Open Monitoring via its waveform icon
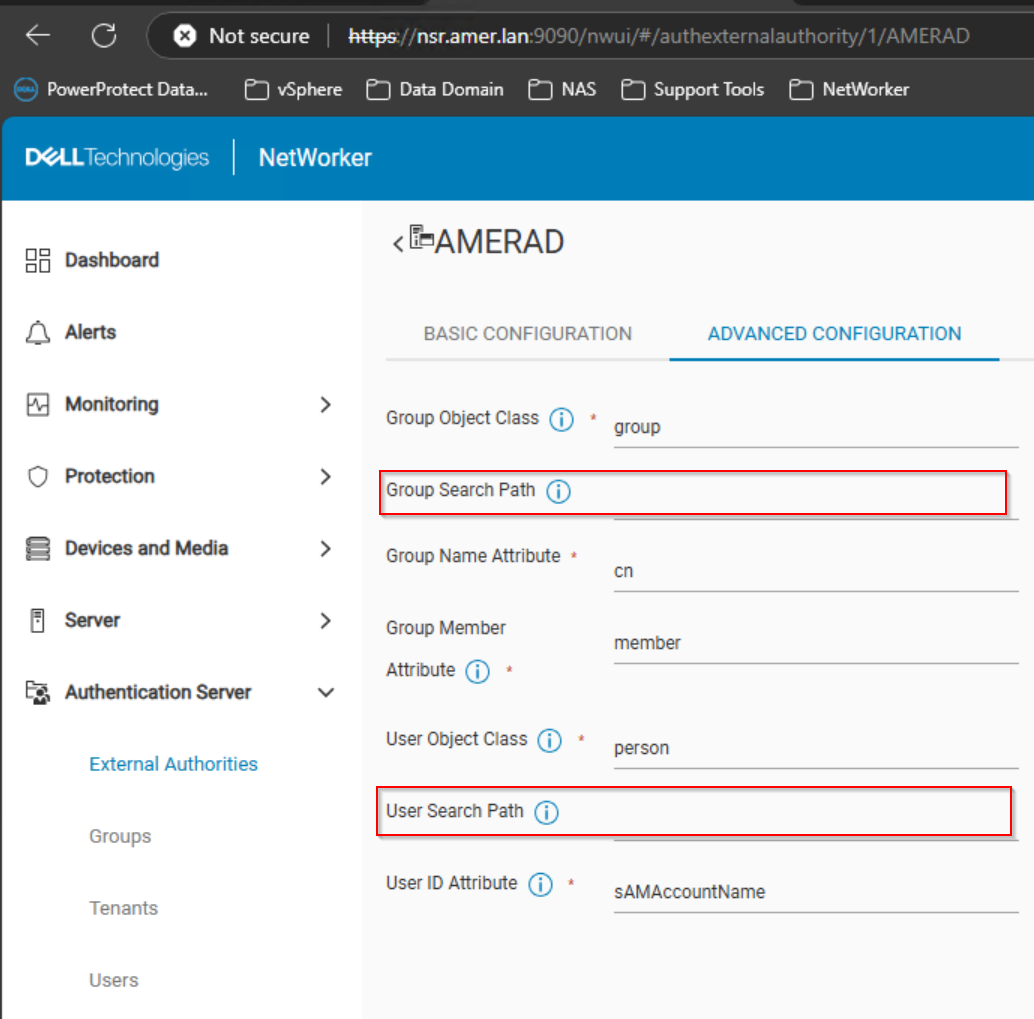 point(38,403)
